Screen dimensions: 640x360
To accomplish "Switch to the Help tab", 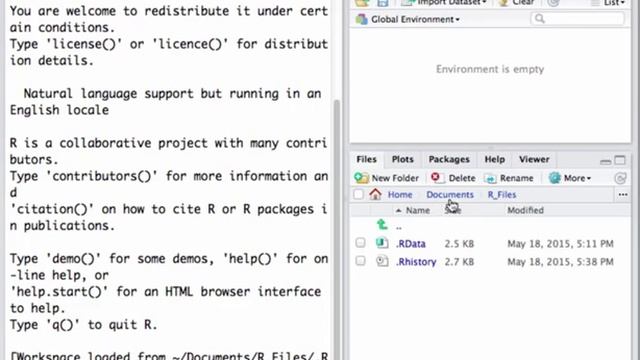I will [x=495, y=159].
